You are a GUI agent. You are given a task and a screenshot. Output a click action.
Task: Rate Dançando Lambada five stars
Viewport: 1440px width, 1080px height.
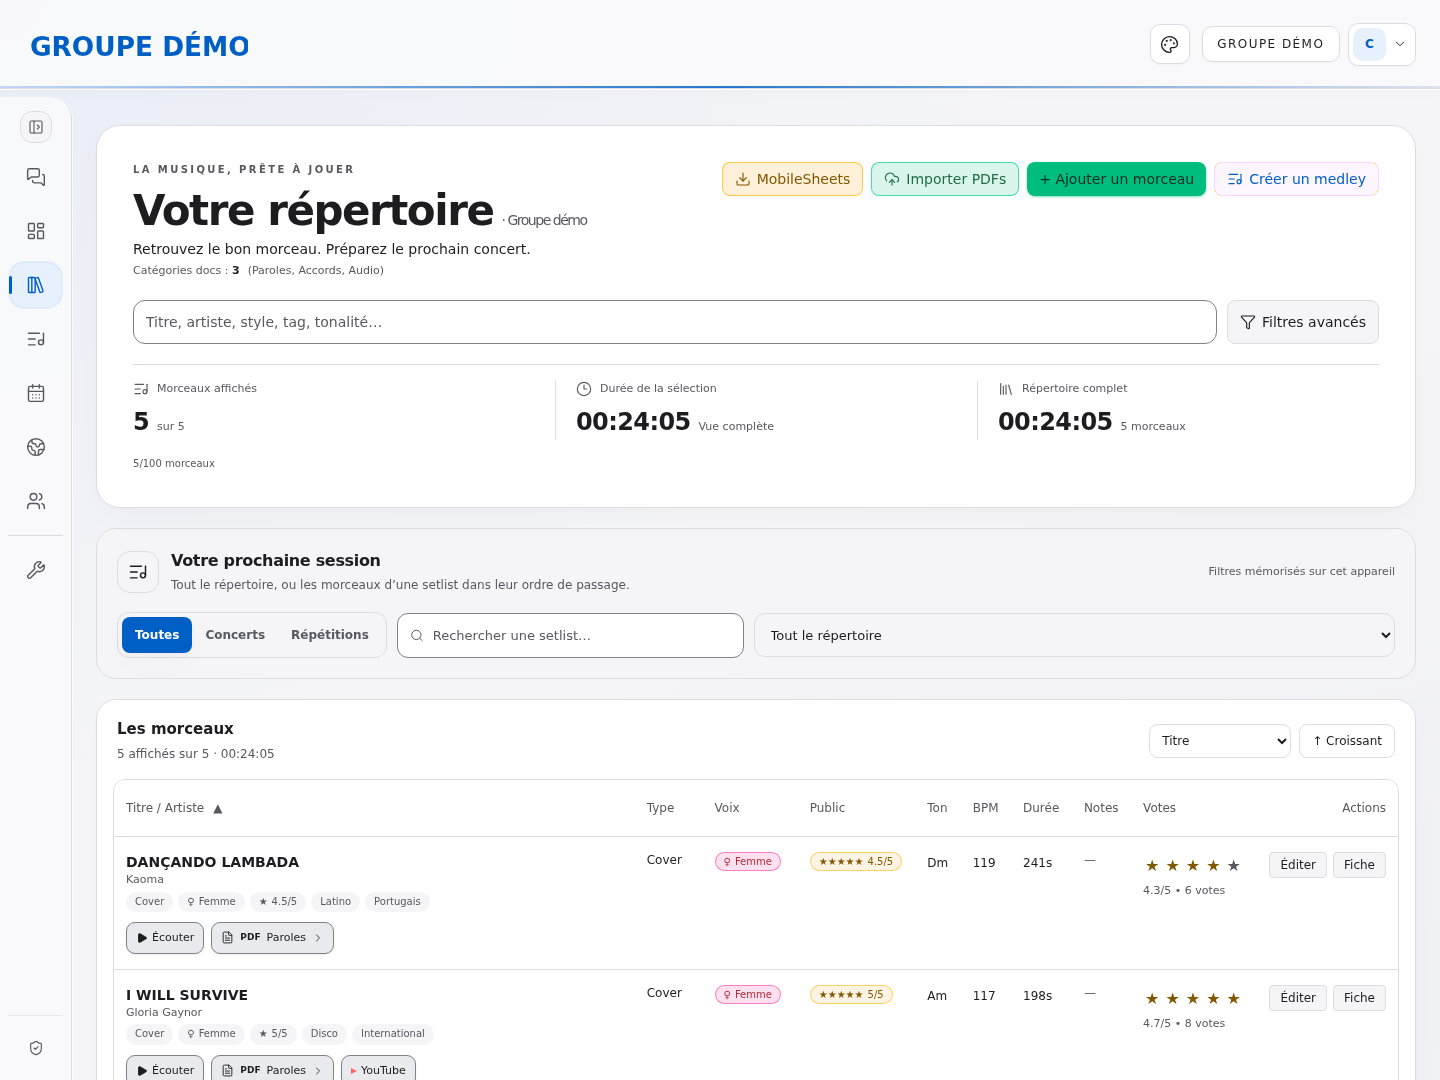pos(1233,866)
